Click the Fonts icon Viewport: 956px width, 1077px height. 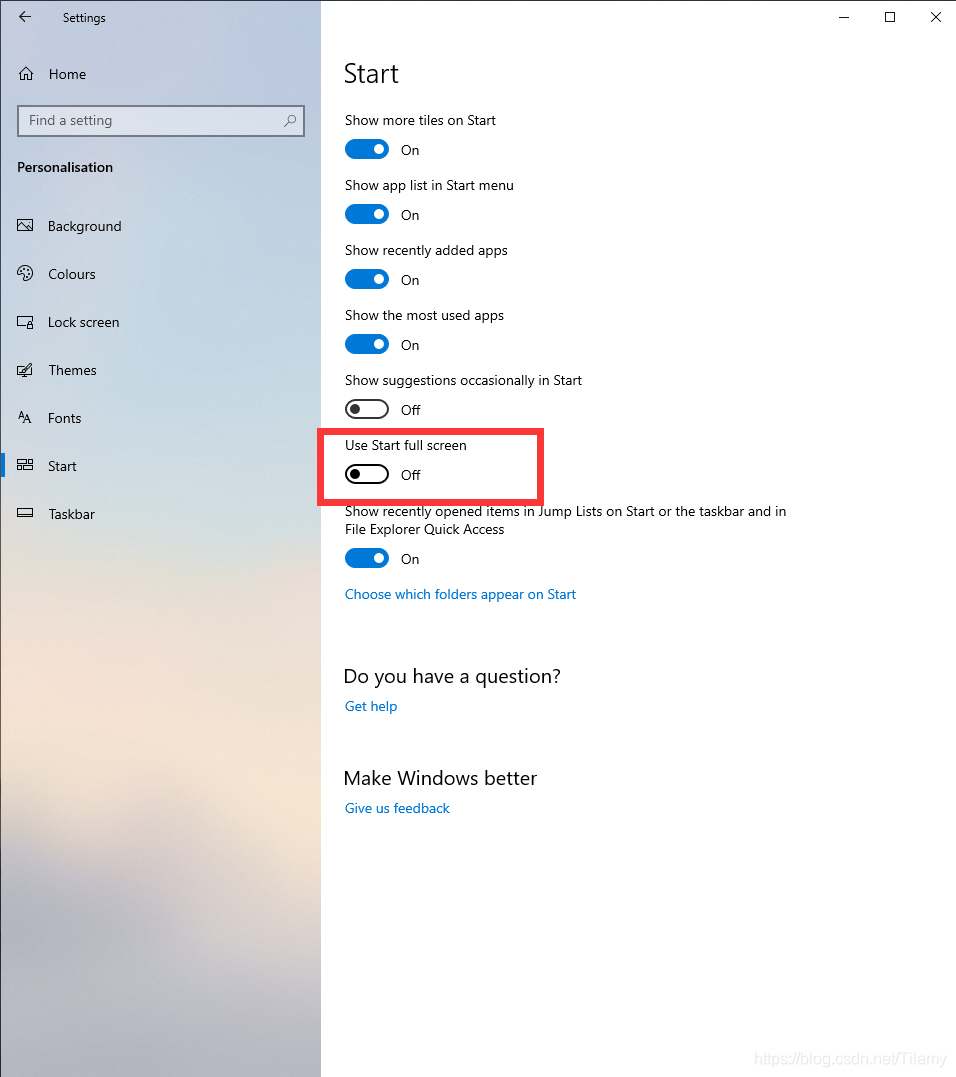pyautogui.click(x=25, y=418)
